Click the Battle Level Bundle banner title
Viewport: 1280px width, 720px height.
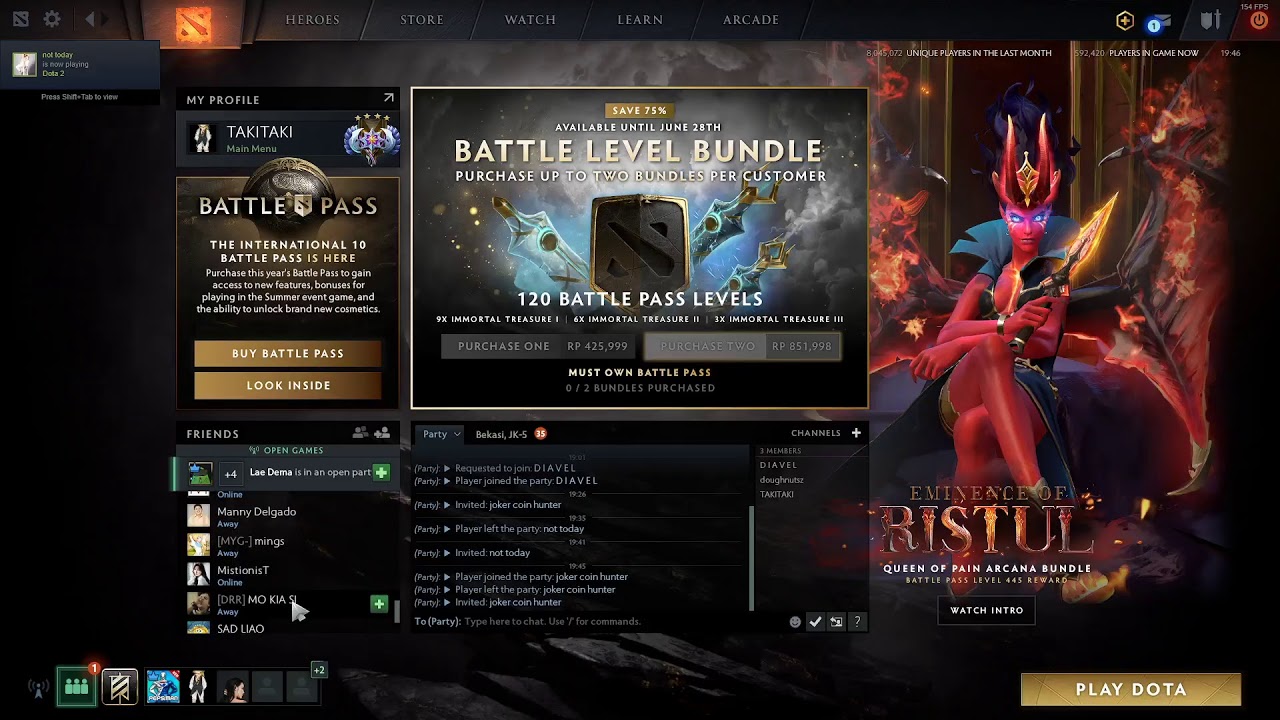tap(639, 151)
